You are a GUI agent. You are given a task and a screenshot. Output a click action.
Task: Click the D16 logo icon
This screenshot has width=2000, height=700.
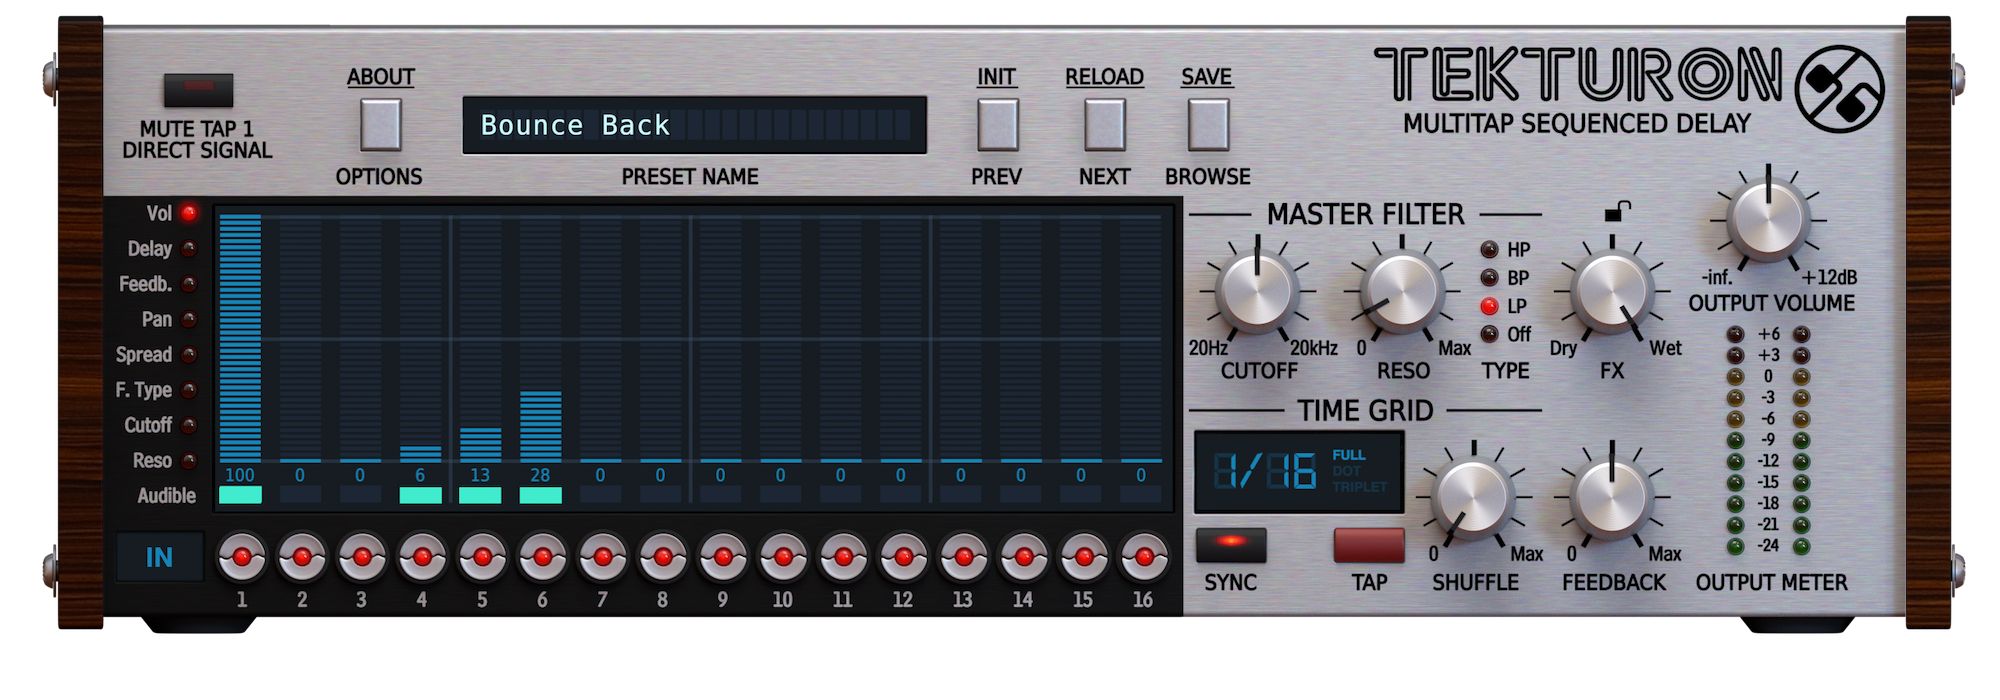pyautogui.click(x=1839, y=88)
